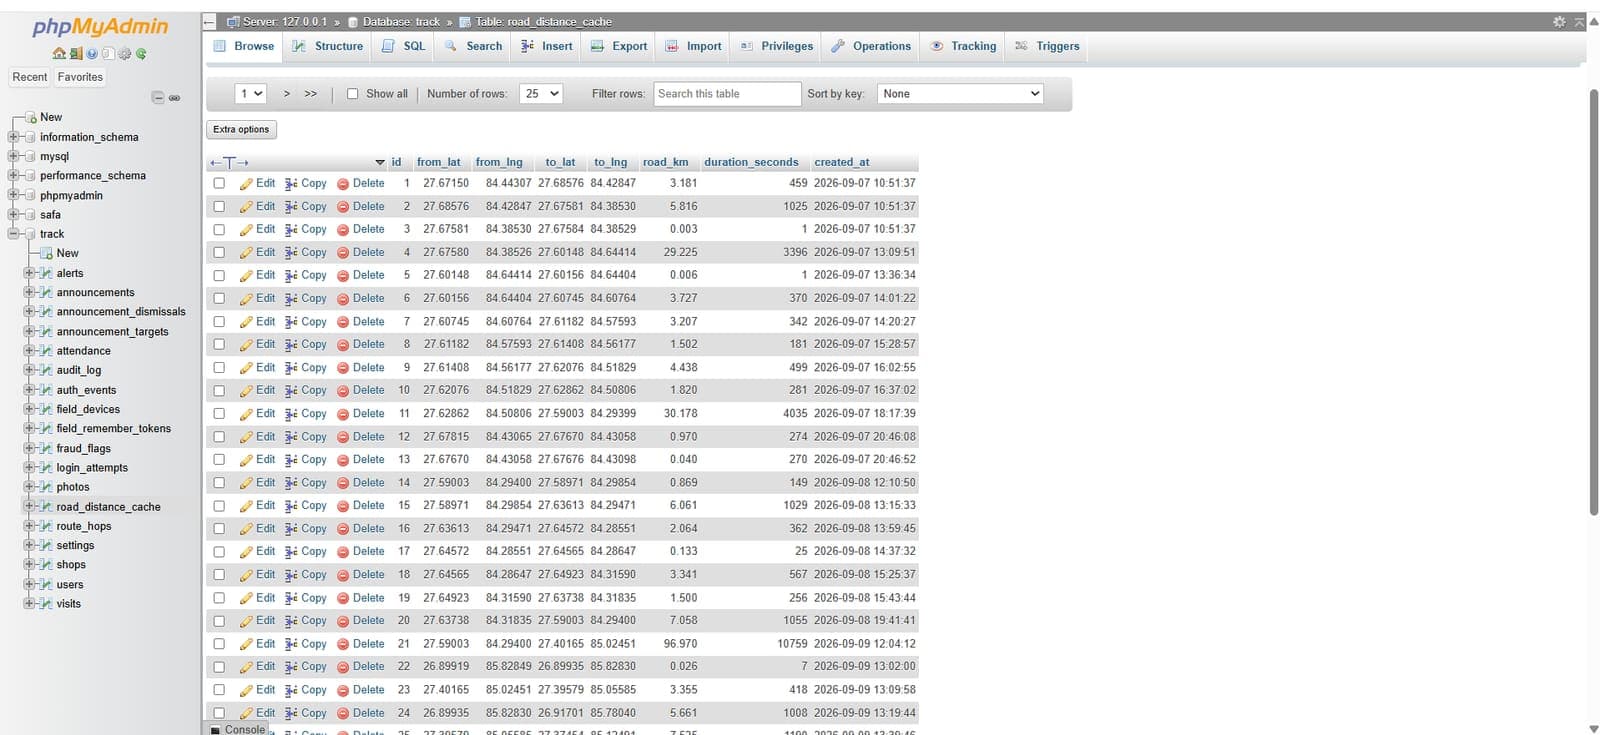Select the checkbox for row id 1
1600x735 pixels.
219,184
